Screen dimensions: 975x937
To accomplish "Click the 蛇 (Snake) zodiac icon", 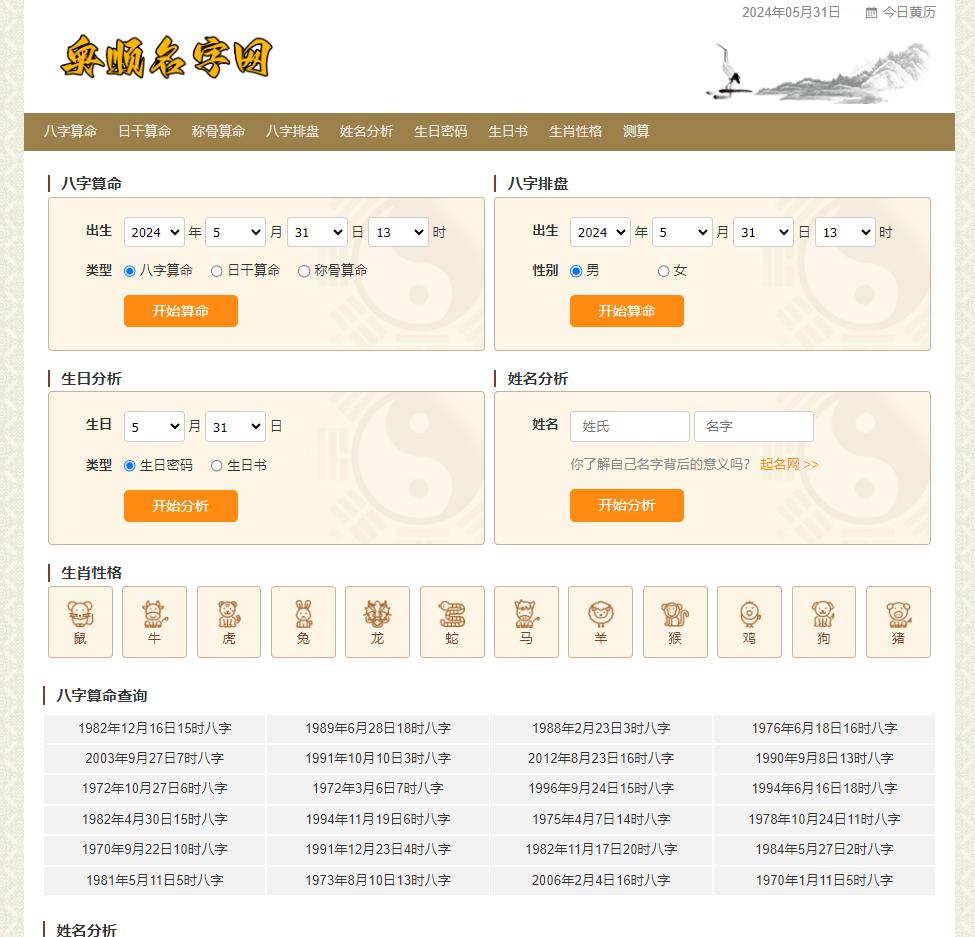I will pyautogui.click(x=451, y=622).
